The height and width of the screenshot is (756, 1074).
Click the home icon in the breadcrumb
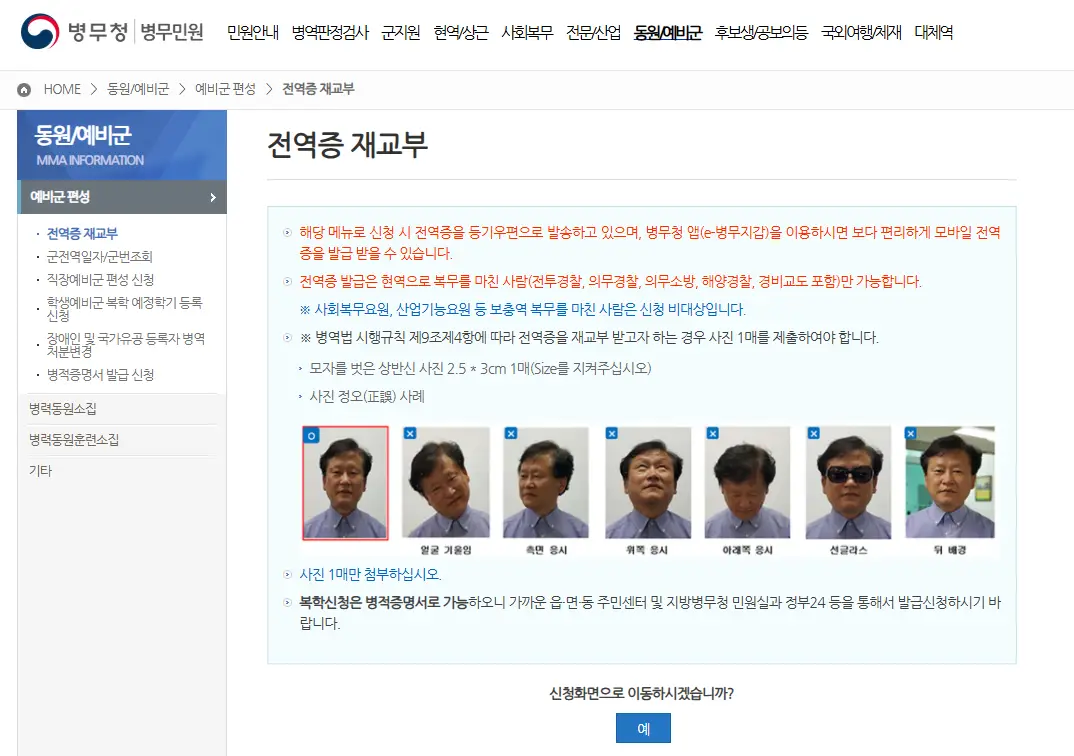(22, 88)
